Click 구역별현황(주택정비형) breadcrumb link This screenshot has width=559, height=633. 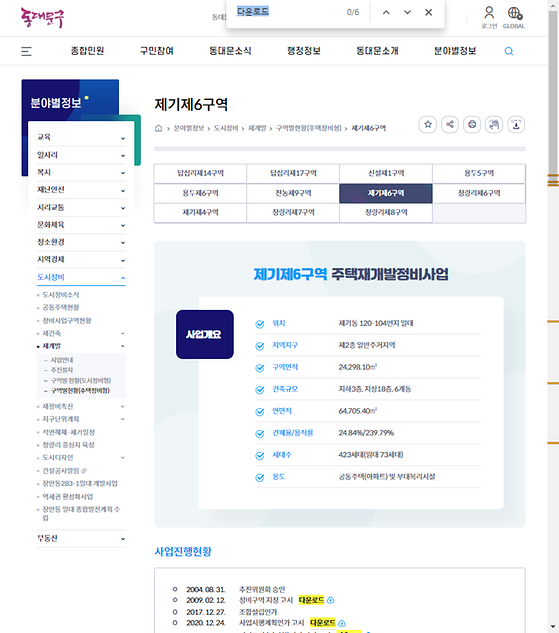(x=309, y=128)
